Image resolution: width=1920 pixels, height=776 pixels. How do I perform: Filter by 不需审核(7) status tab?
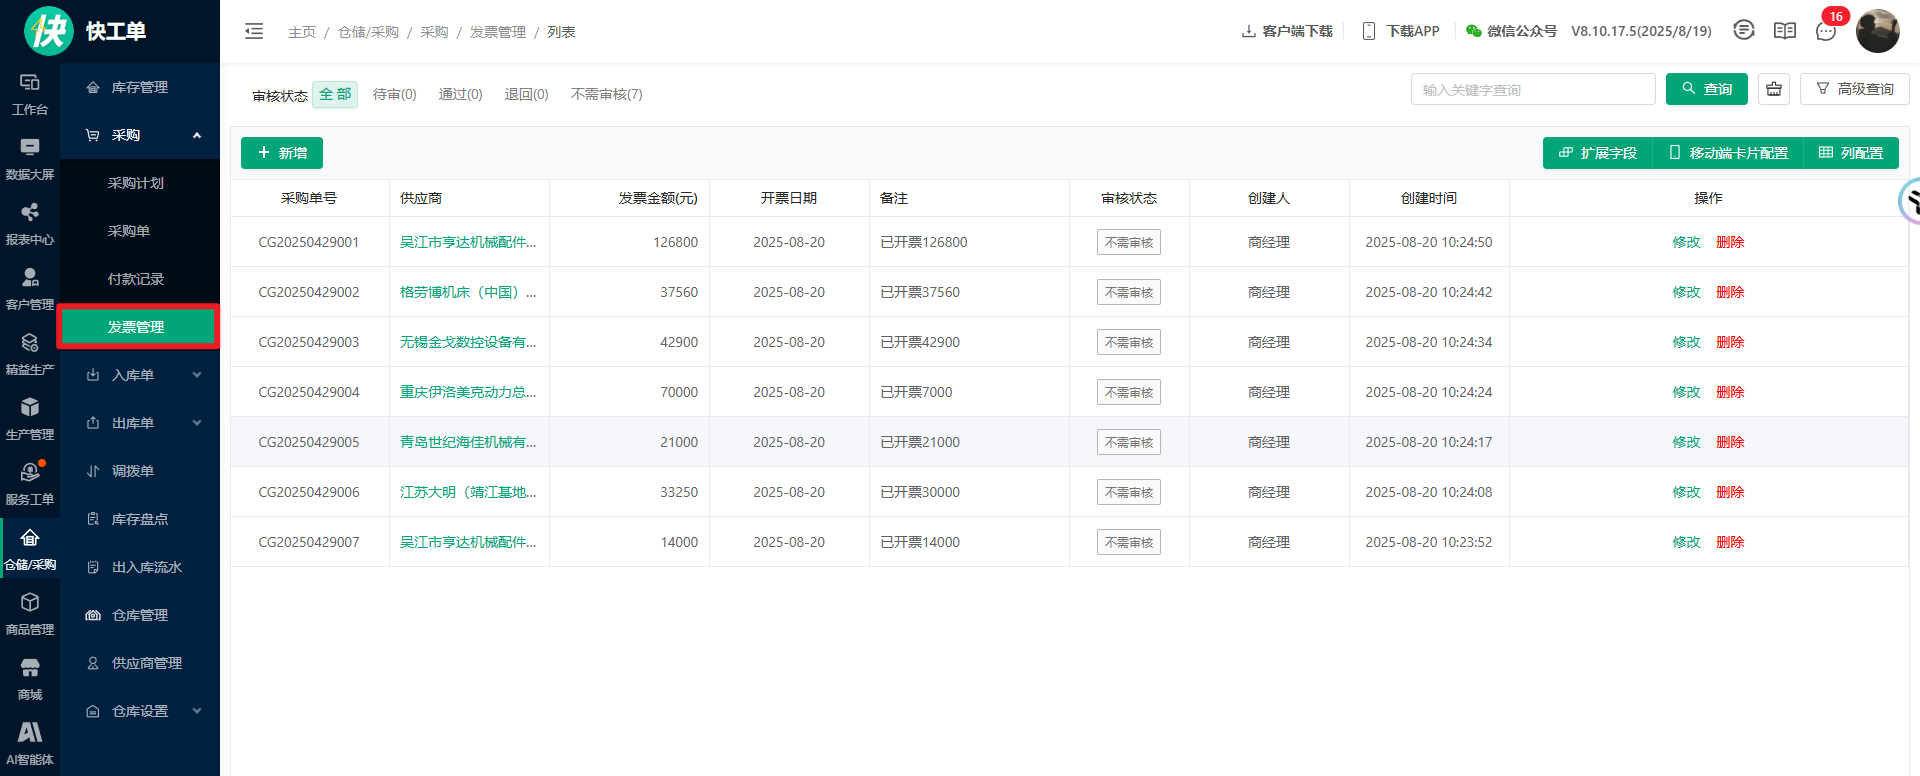click(606, 94)
